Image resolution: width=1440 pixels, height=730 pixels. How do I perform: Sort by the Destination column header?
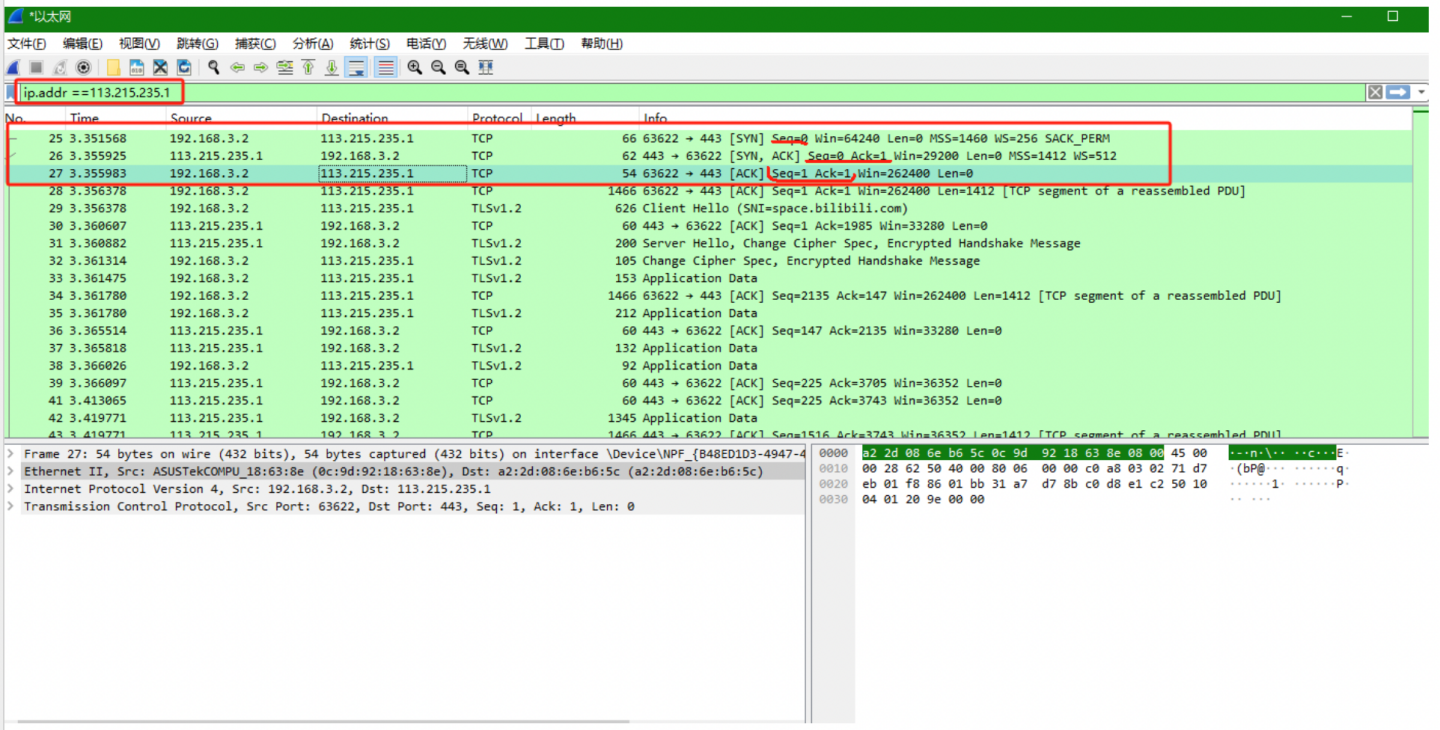392,118
